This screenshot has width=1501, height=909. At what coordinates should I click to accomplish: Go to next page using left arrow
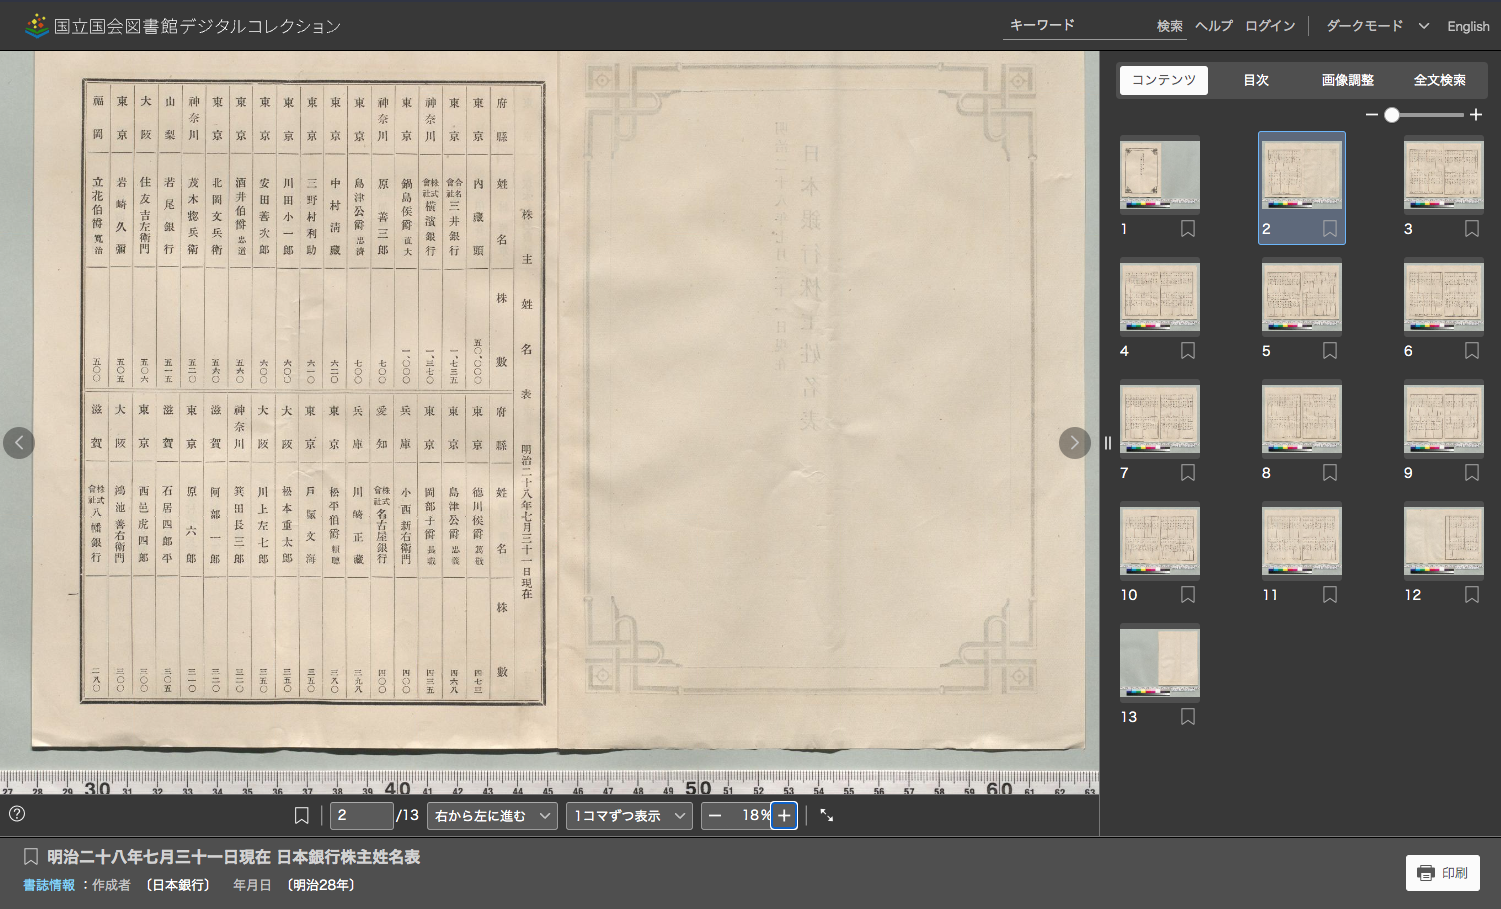19,443
